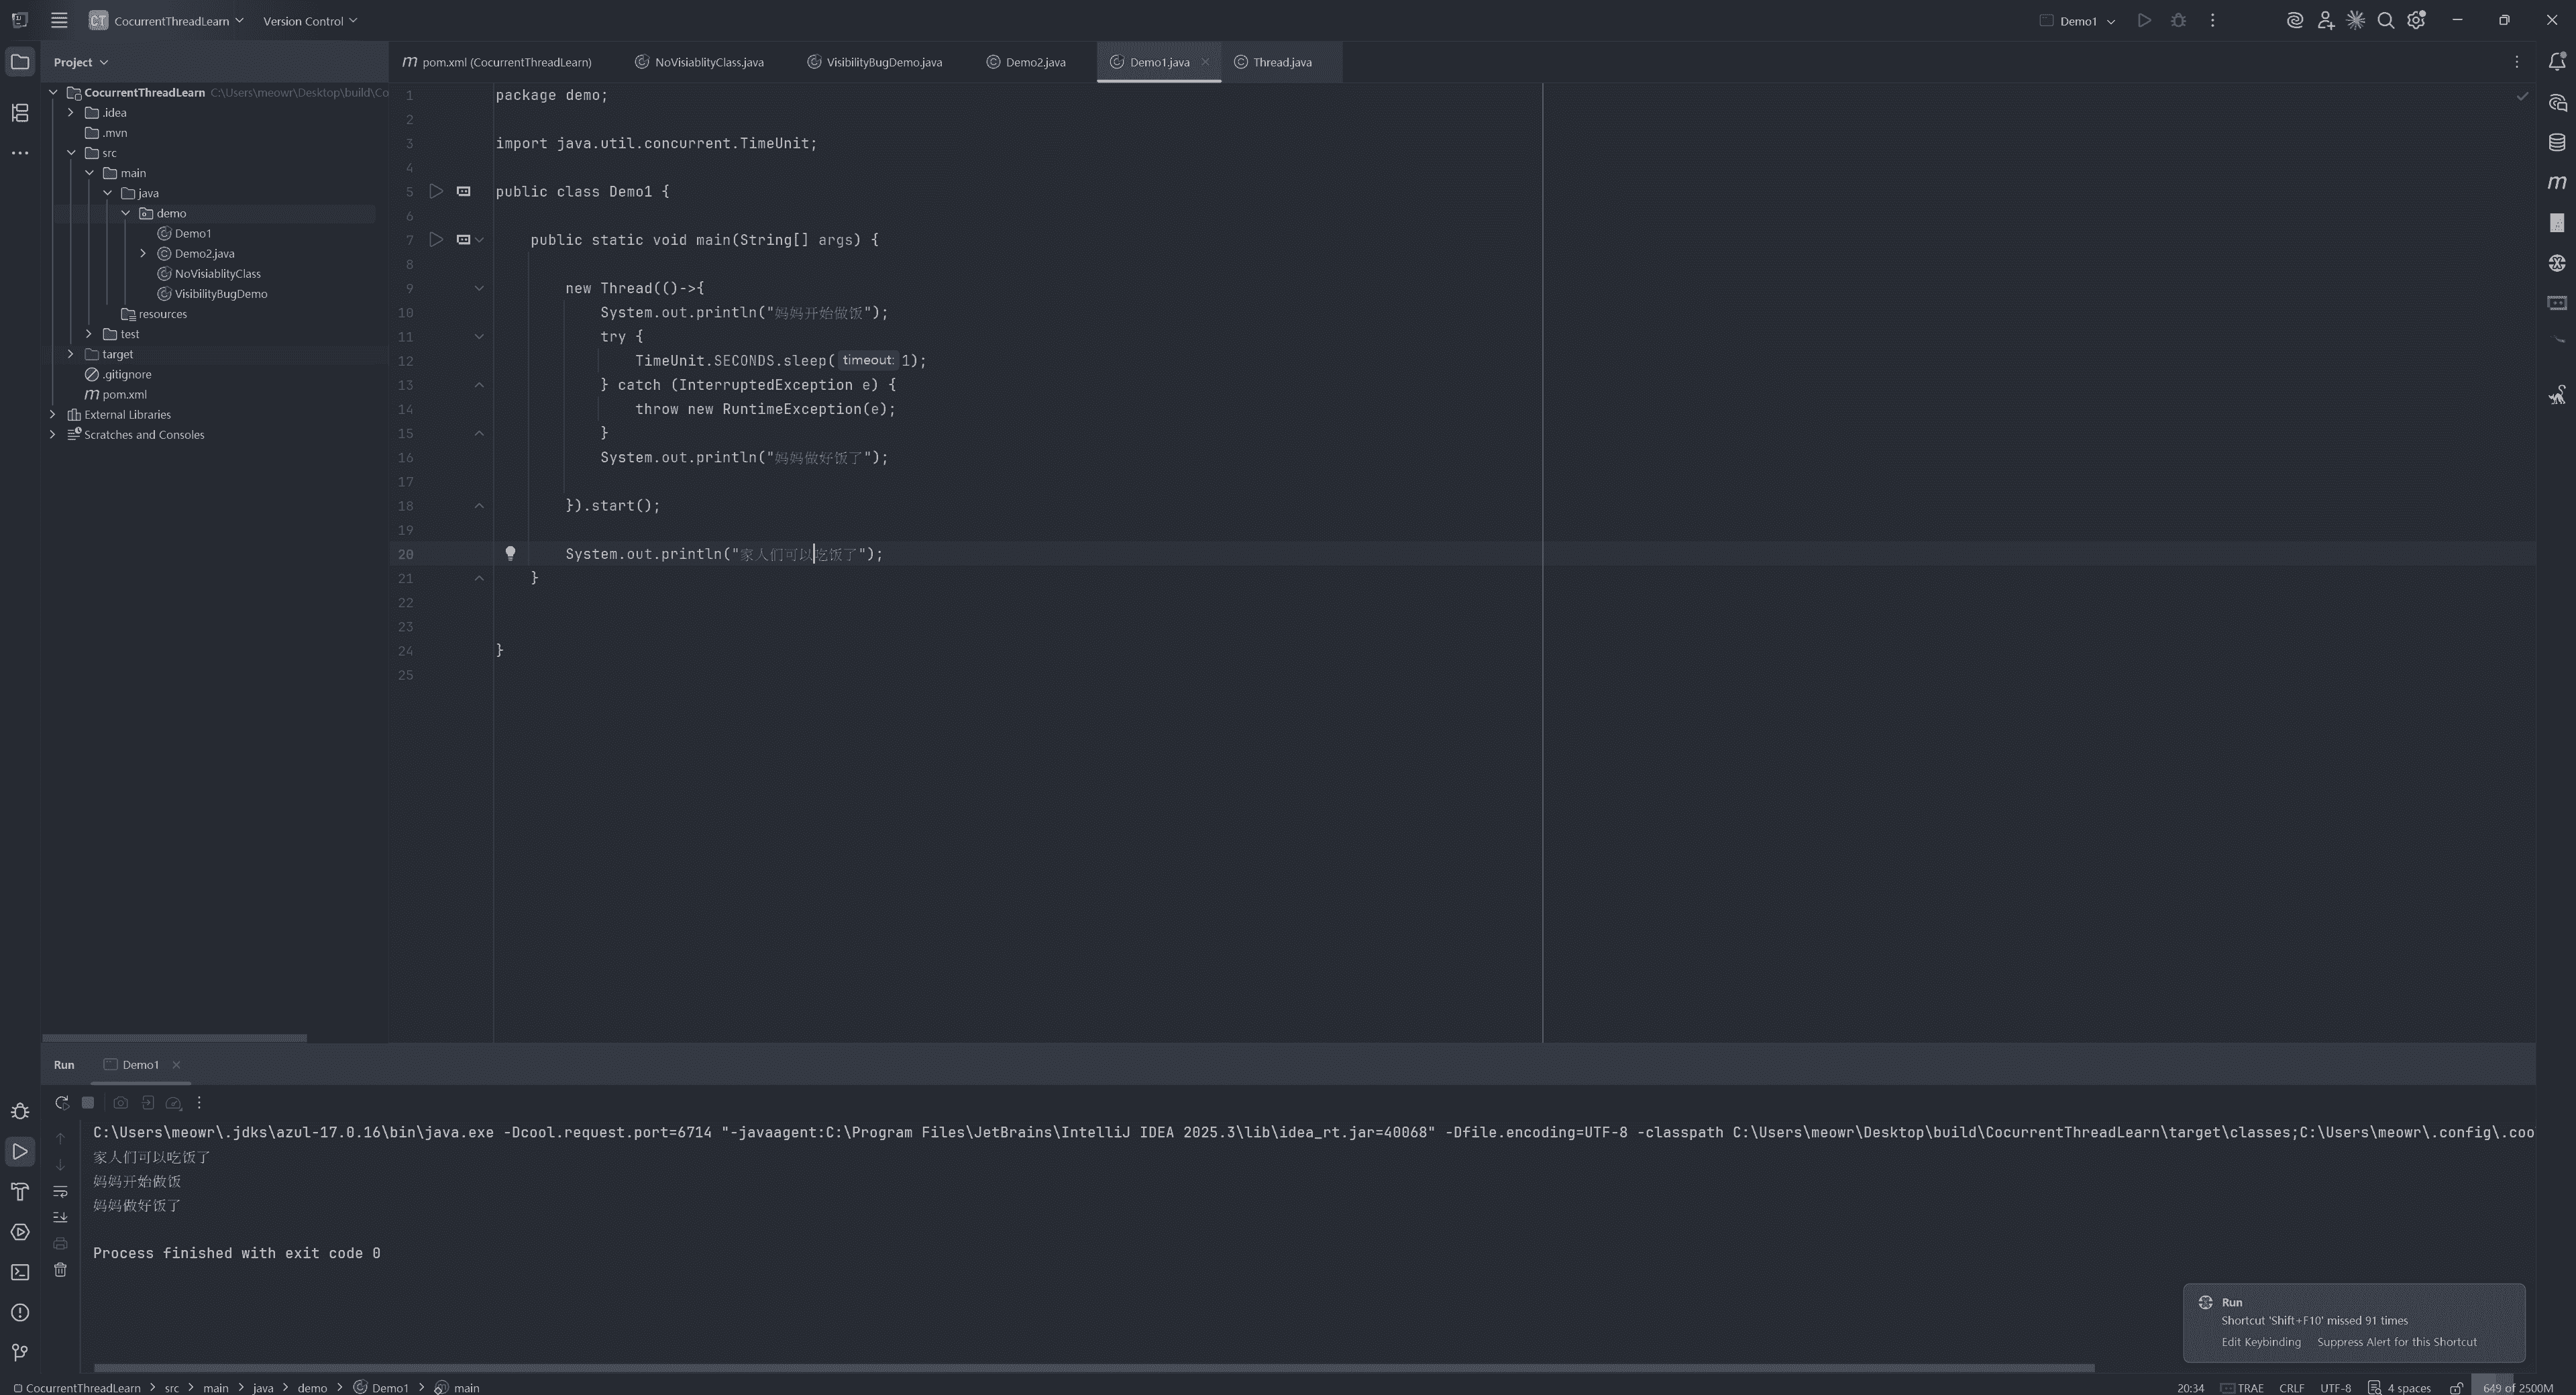
Task: Click Suppress Alert for this Shortcut
Action: [2396, 1342]
